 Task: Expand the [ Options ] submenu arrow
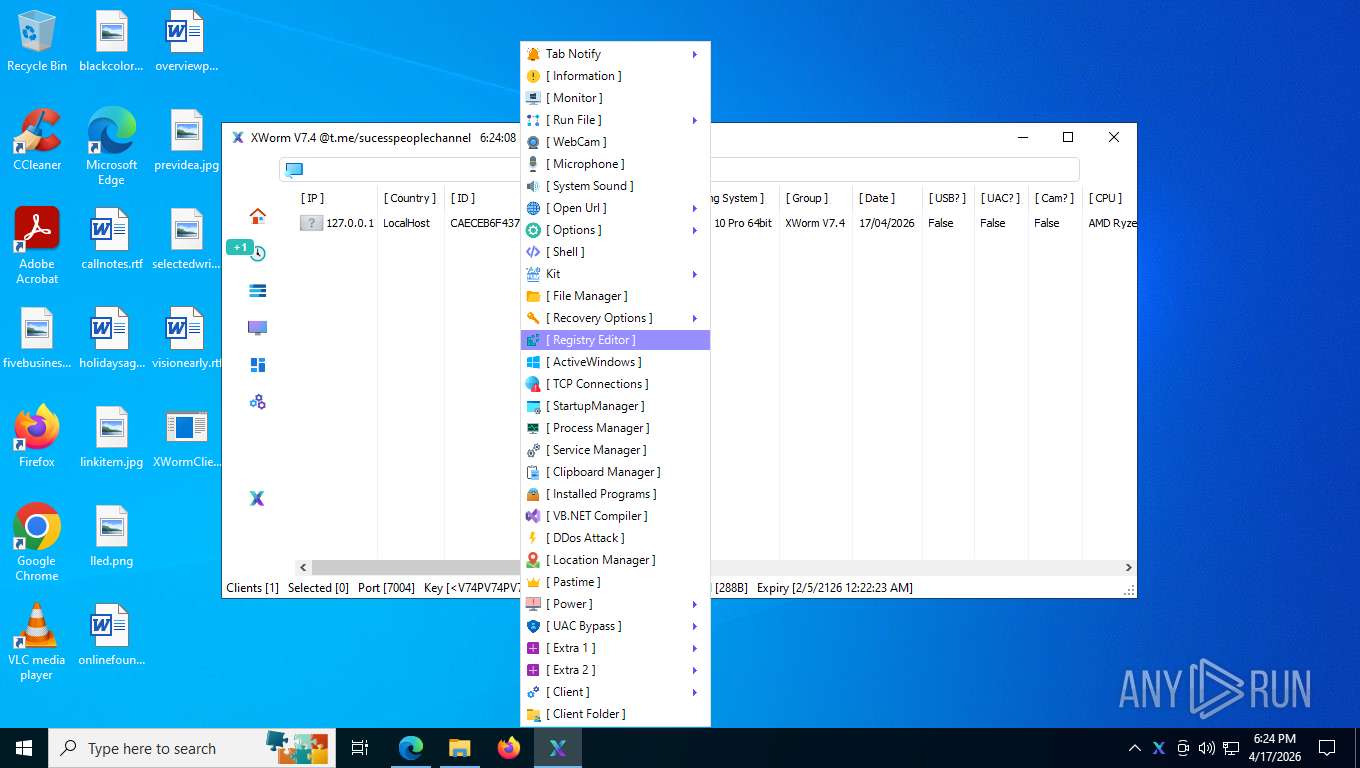[694, 230]
